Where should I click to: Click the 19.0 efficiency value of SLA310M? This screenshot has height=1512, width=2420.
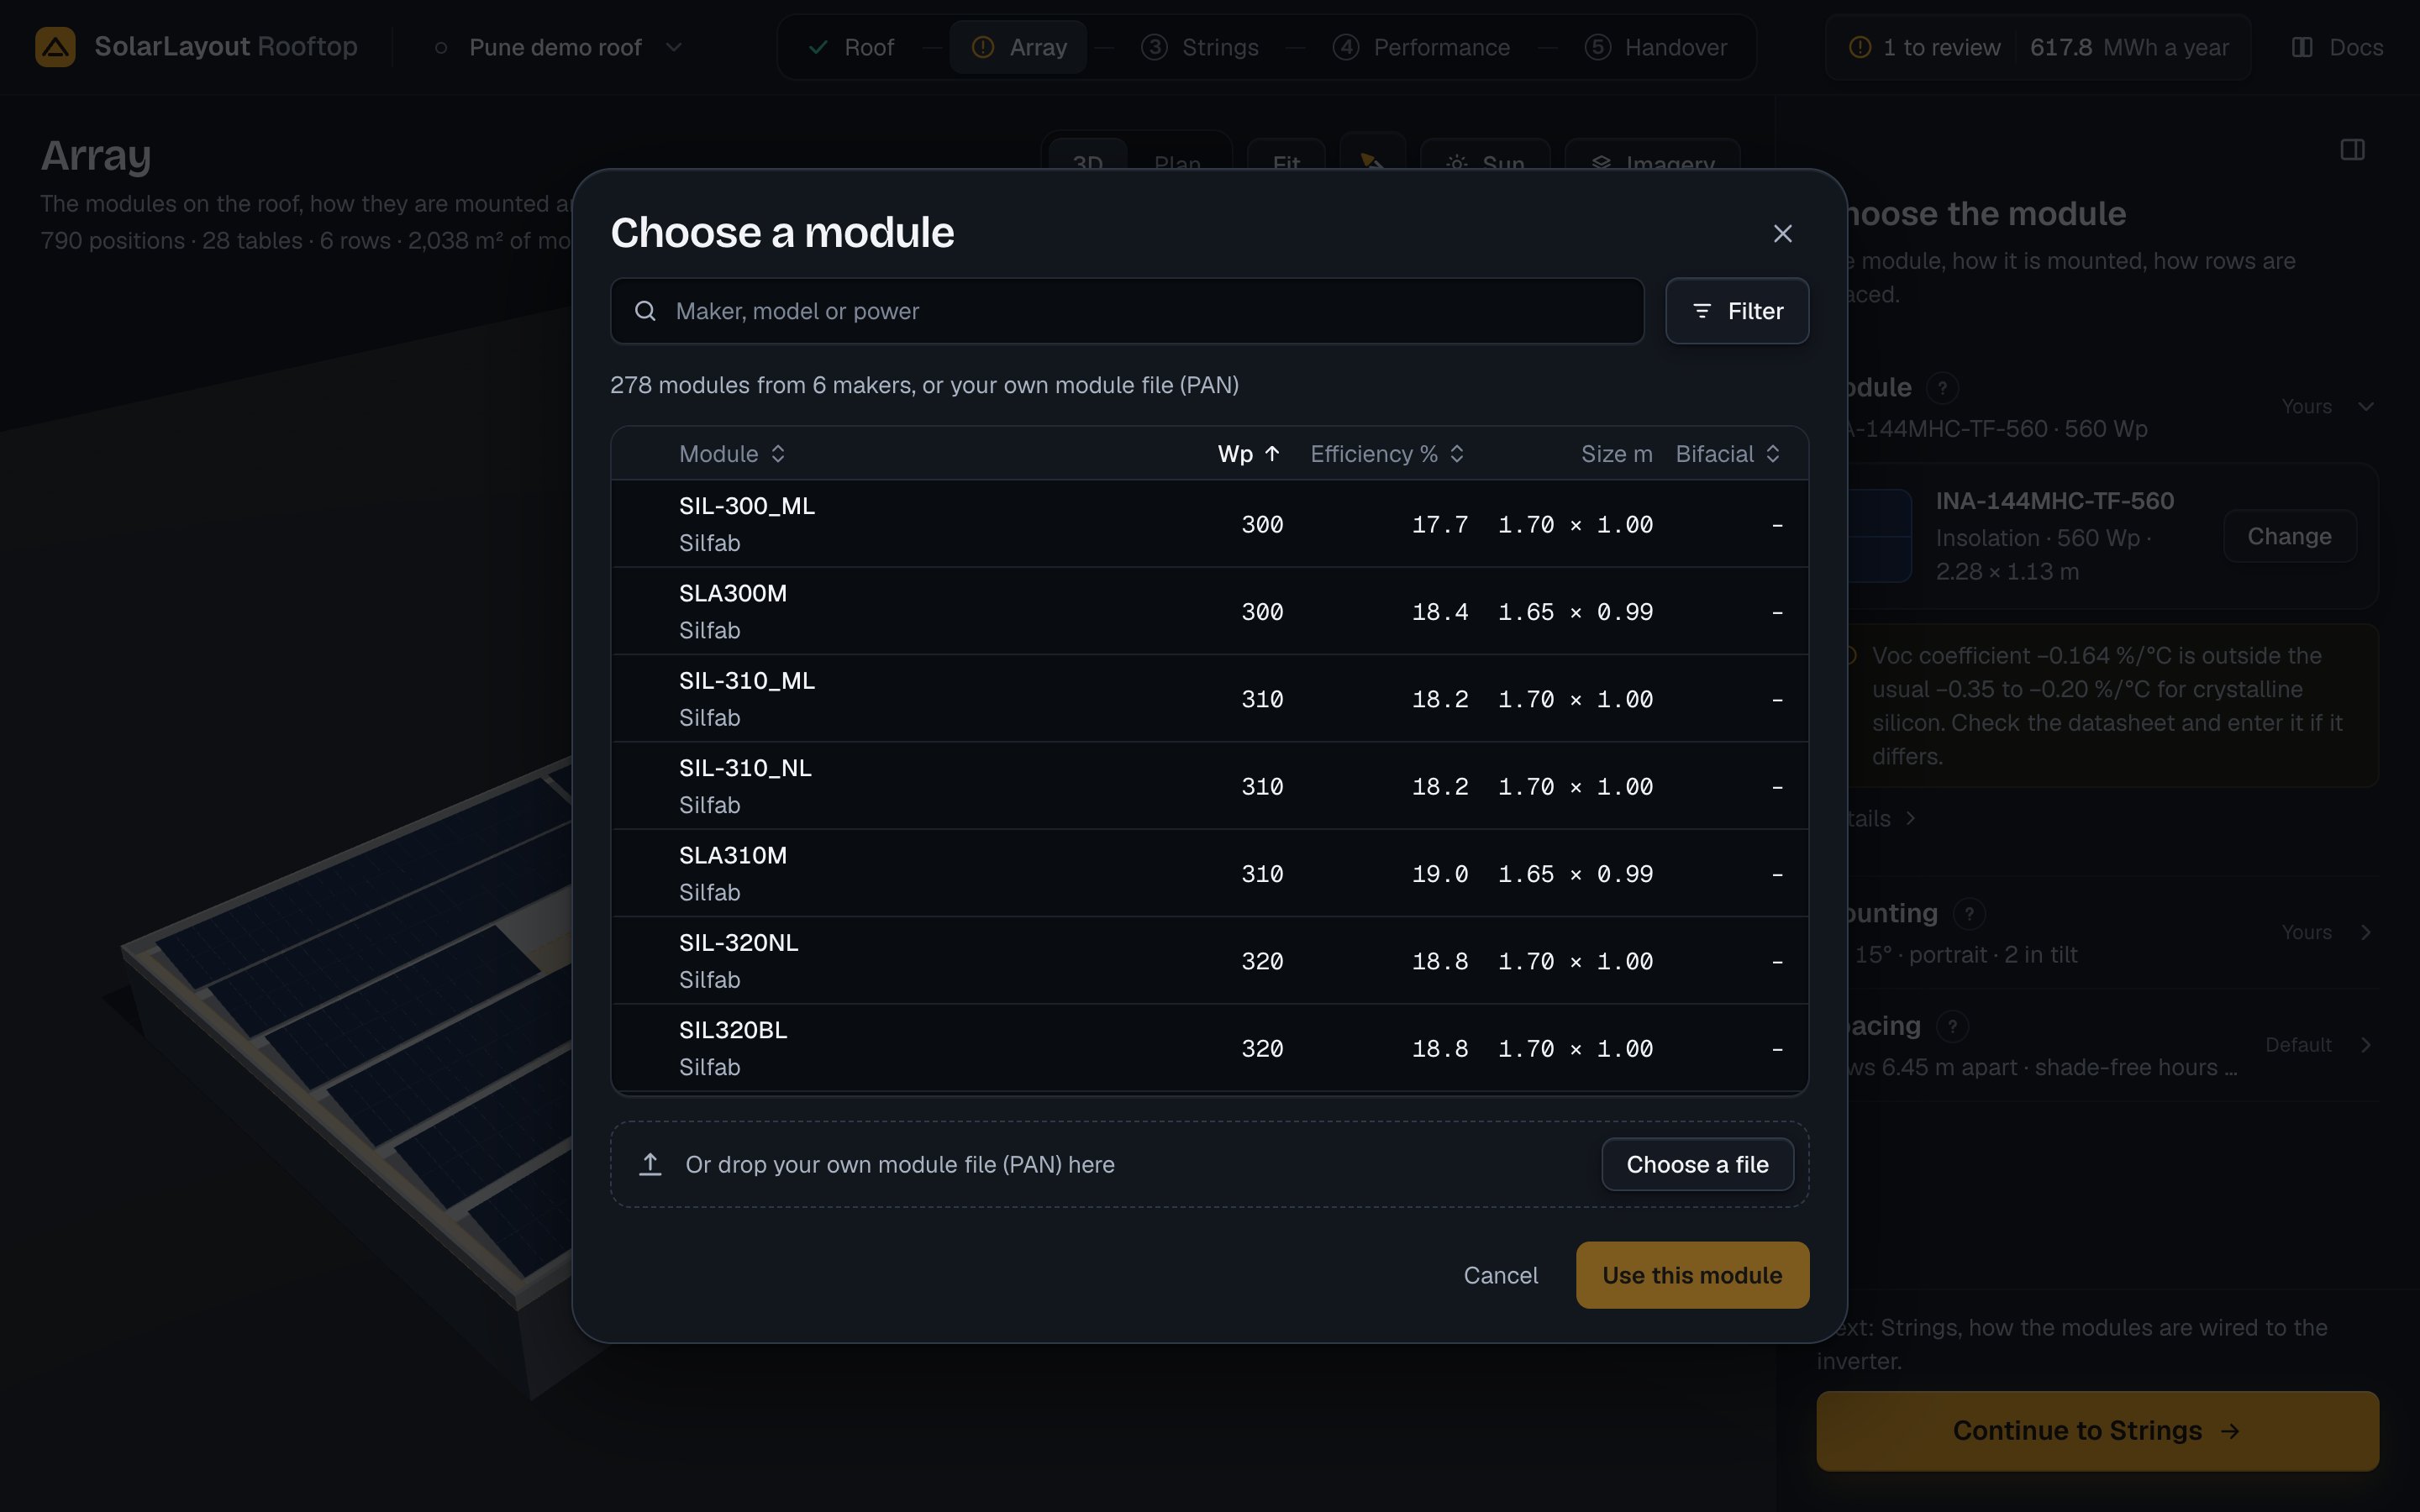(x=1440, y=874)
